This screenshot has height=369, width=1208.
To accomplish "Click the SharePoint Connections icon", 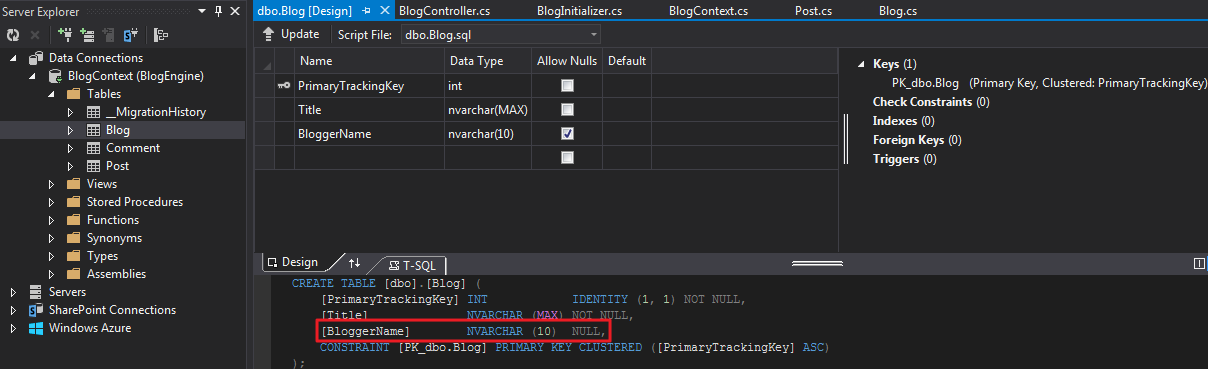I will point(36,310).
